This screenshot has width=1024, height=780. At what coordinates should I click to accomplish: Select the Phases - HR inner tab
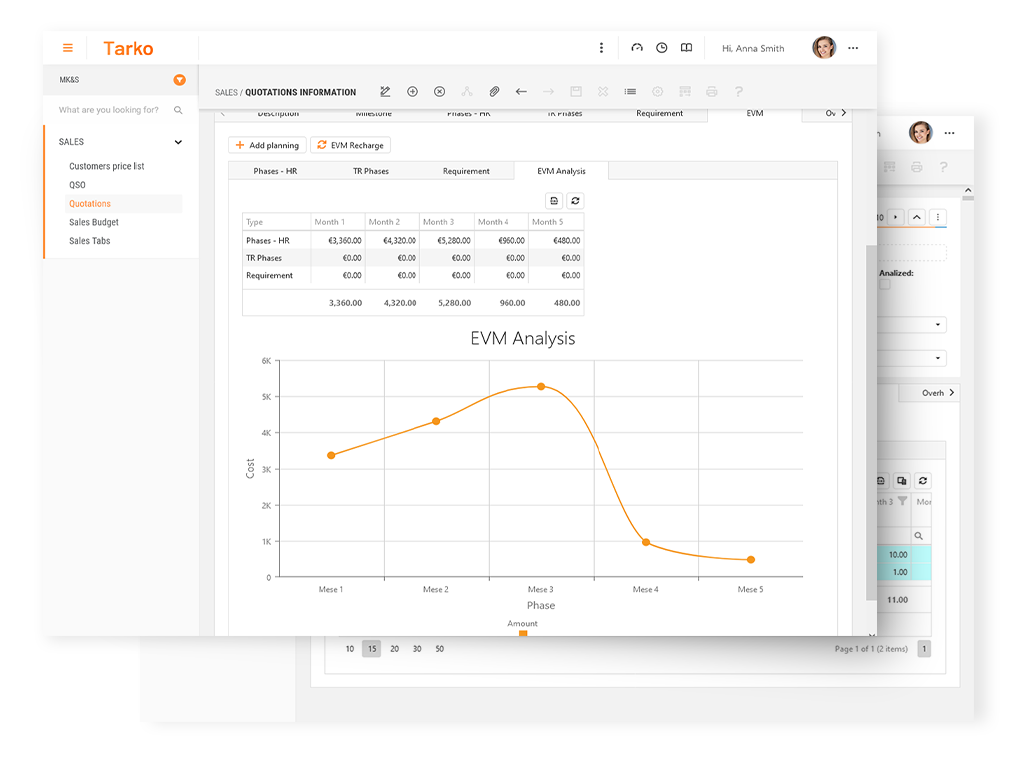pyautogui.click(x=275, y=171)
